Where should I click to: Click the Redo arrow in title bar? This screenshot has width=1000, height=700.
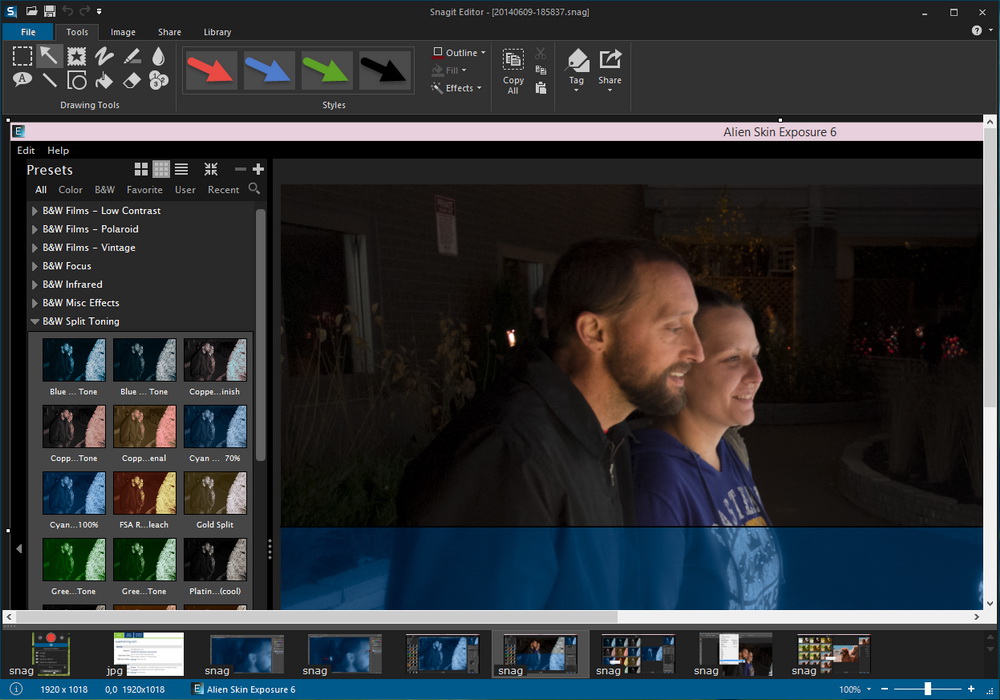[x=84, y=11]
